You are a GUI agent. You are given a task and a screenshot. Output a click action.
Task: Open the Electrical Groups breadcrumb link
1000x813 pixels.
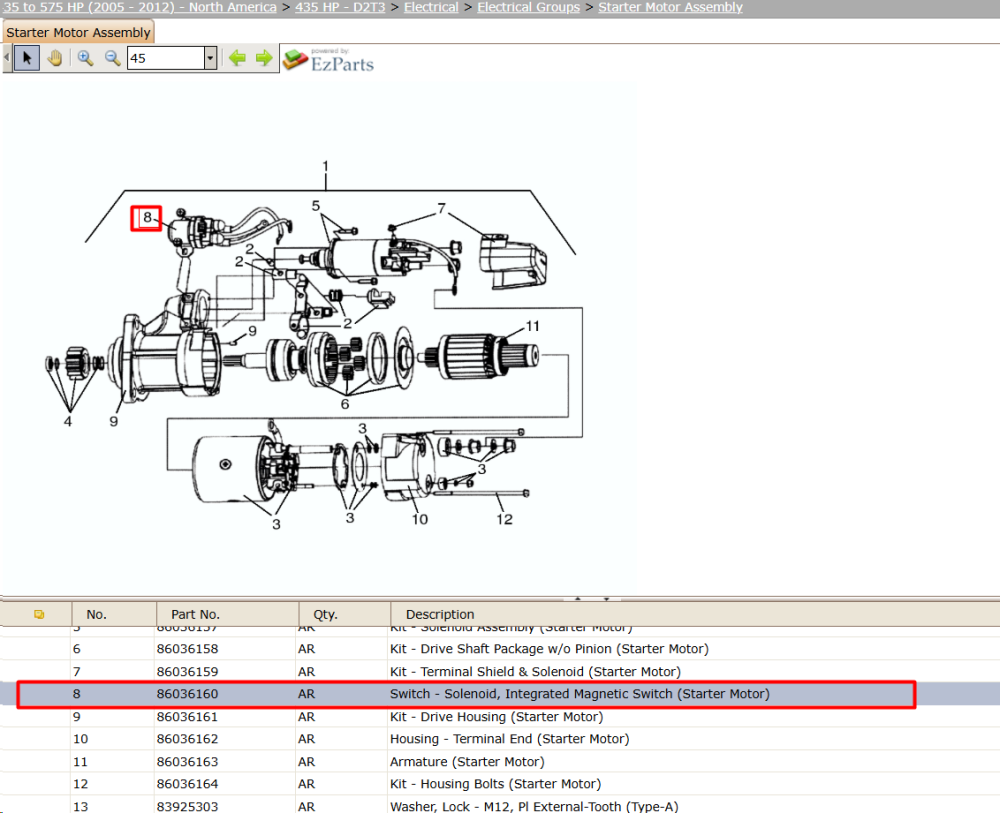[x=529, y=7]
